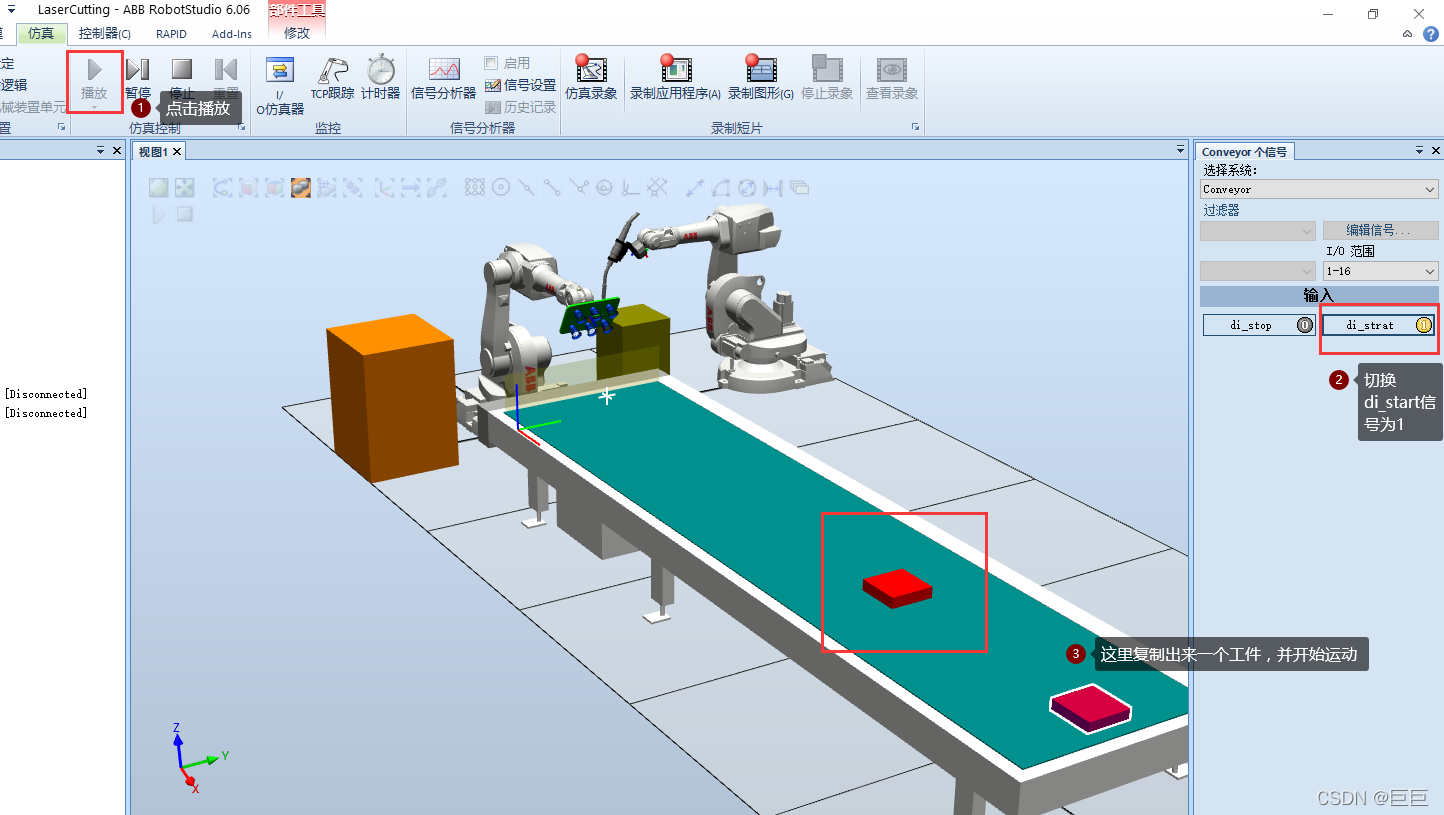Viewport: 1444px width, 815px height.
Task: Open the play button's dropdown arrow
Action: coord(95,106)
